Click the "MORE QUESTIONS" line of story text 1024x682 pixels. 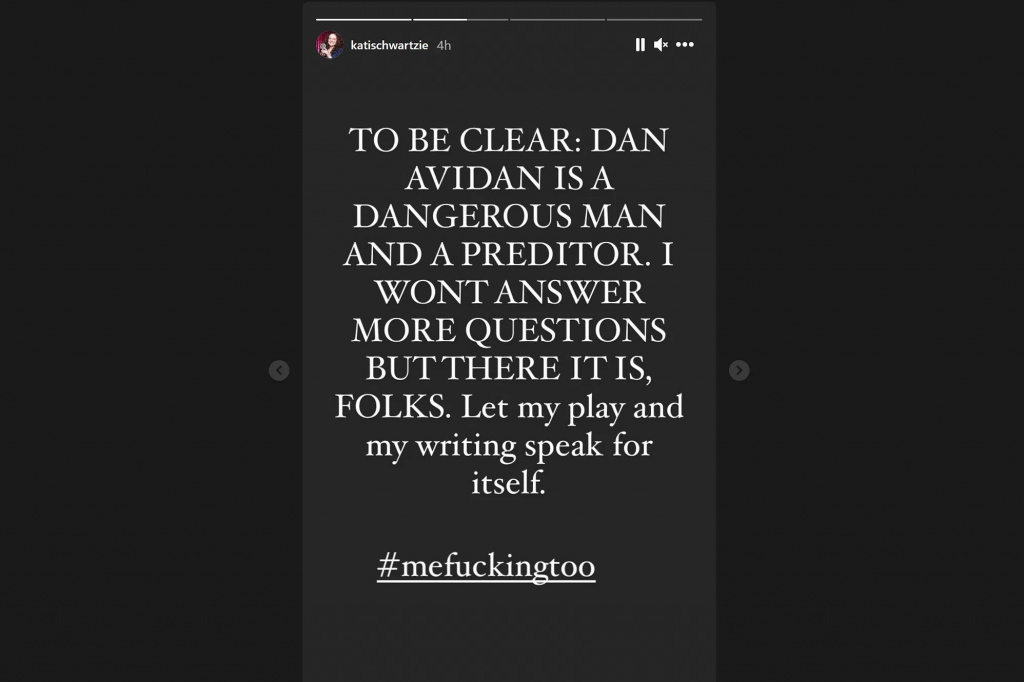tap(509, 330)
